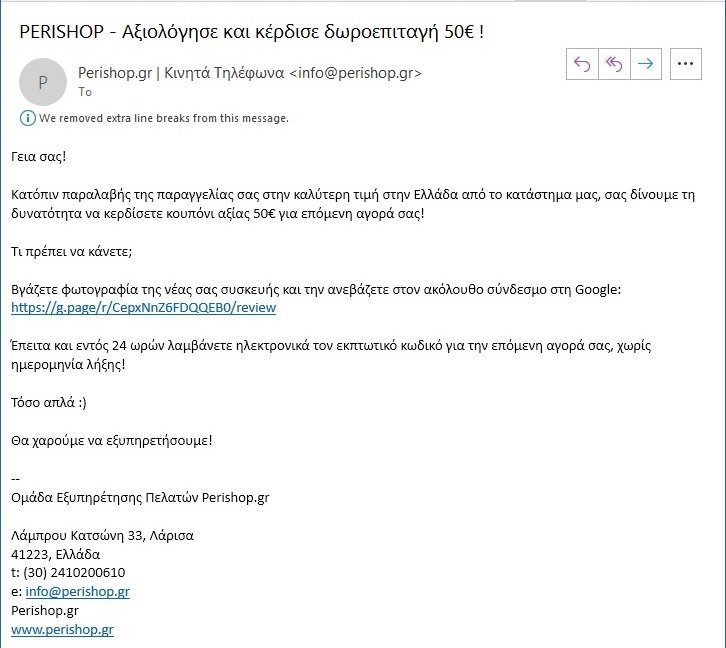726x648 pixels.
Task: Open the www.perishop.gr website link
Action: point(63,629)
